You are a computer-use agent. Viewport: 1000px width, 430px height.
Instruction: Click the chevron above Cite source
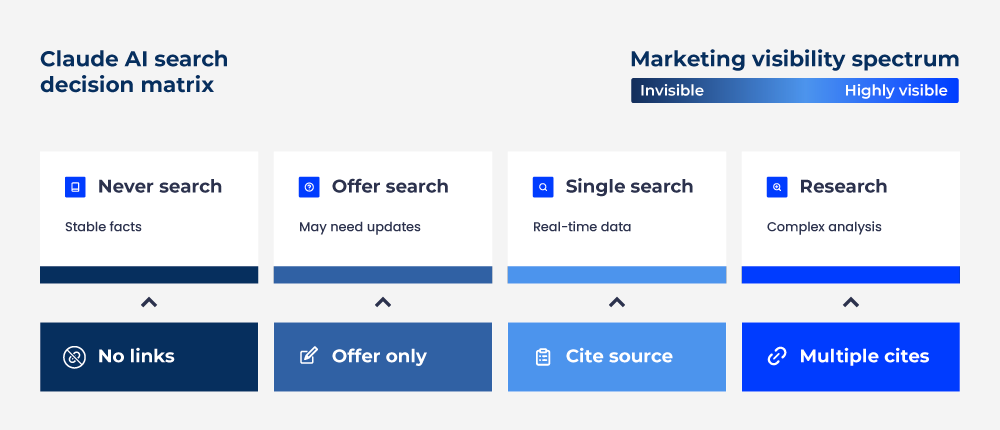(x=617, y=302)
